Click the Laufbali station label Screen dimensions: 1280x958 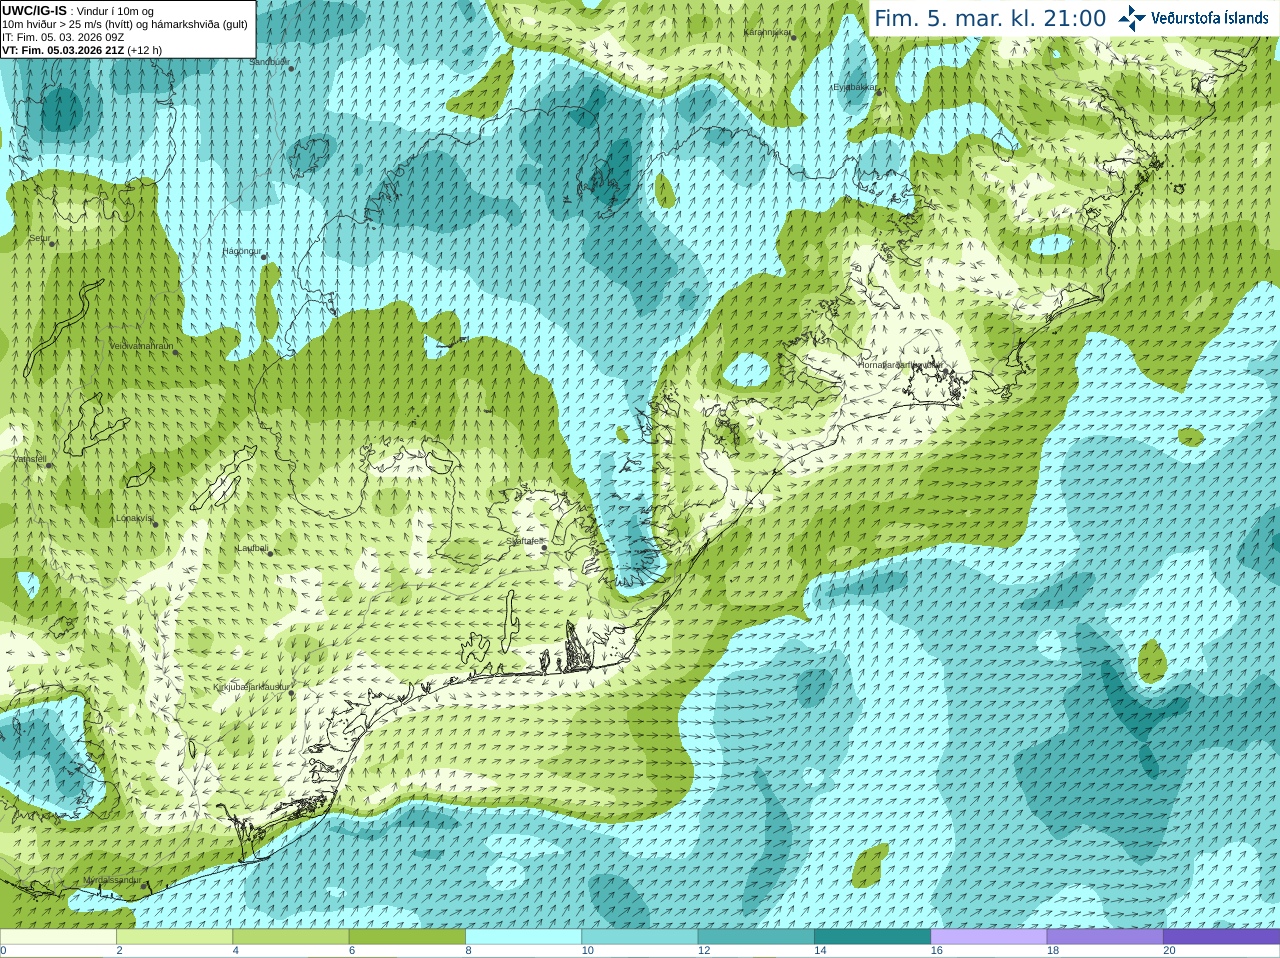click(x=252, y=548)
